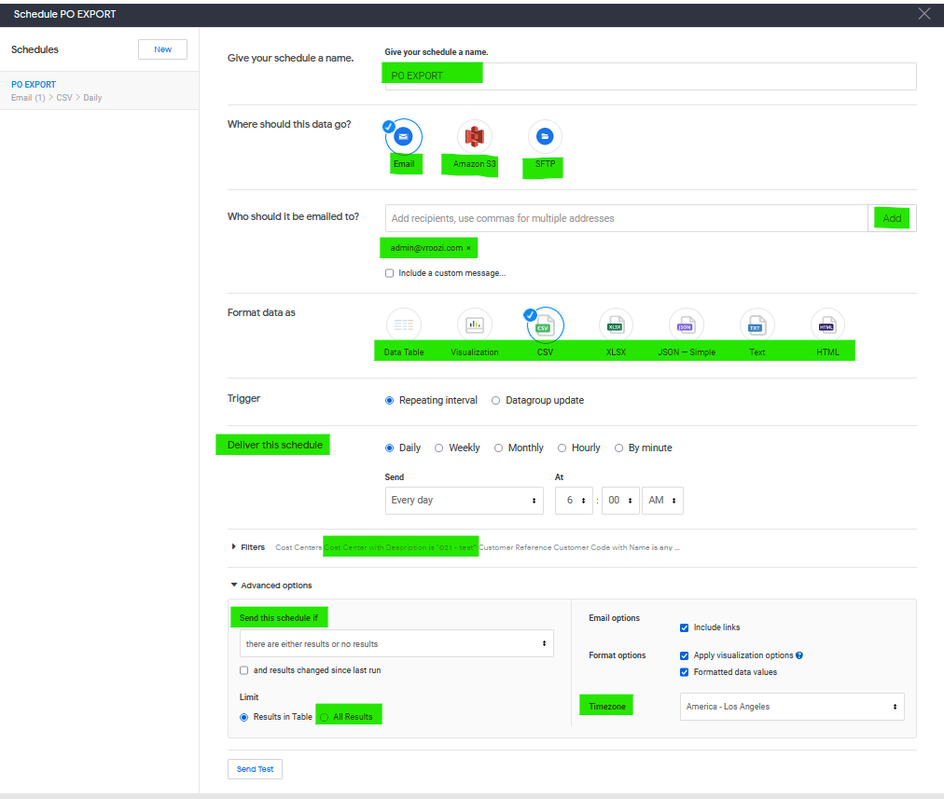
Task: Expand the Filters section
Action: click(248, 547)
